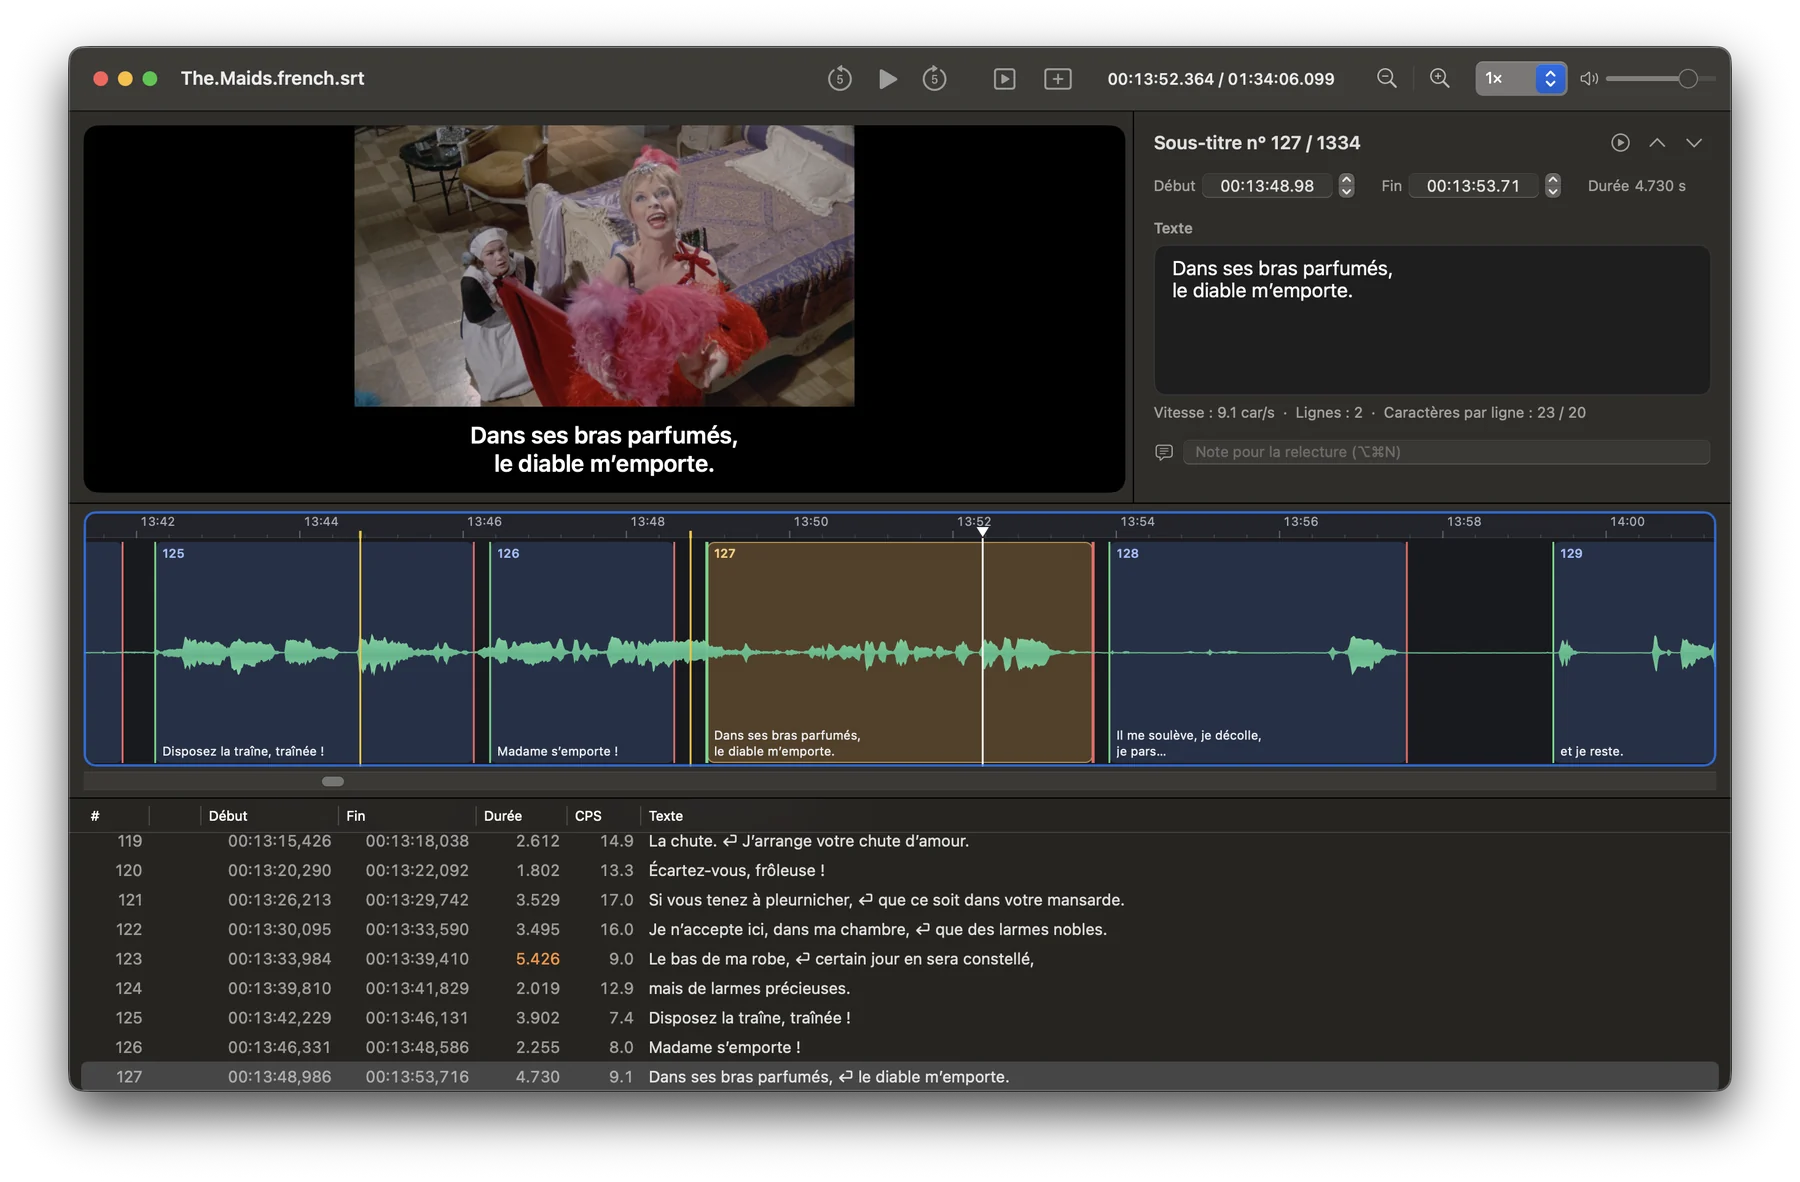Select row 126 'Madame s'emporte !'

[x=900, y=1048]
